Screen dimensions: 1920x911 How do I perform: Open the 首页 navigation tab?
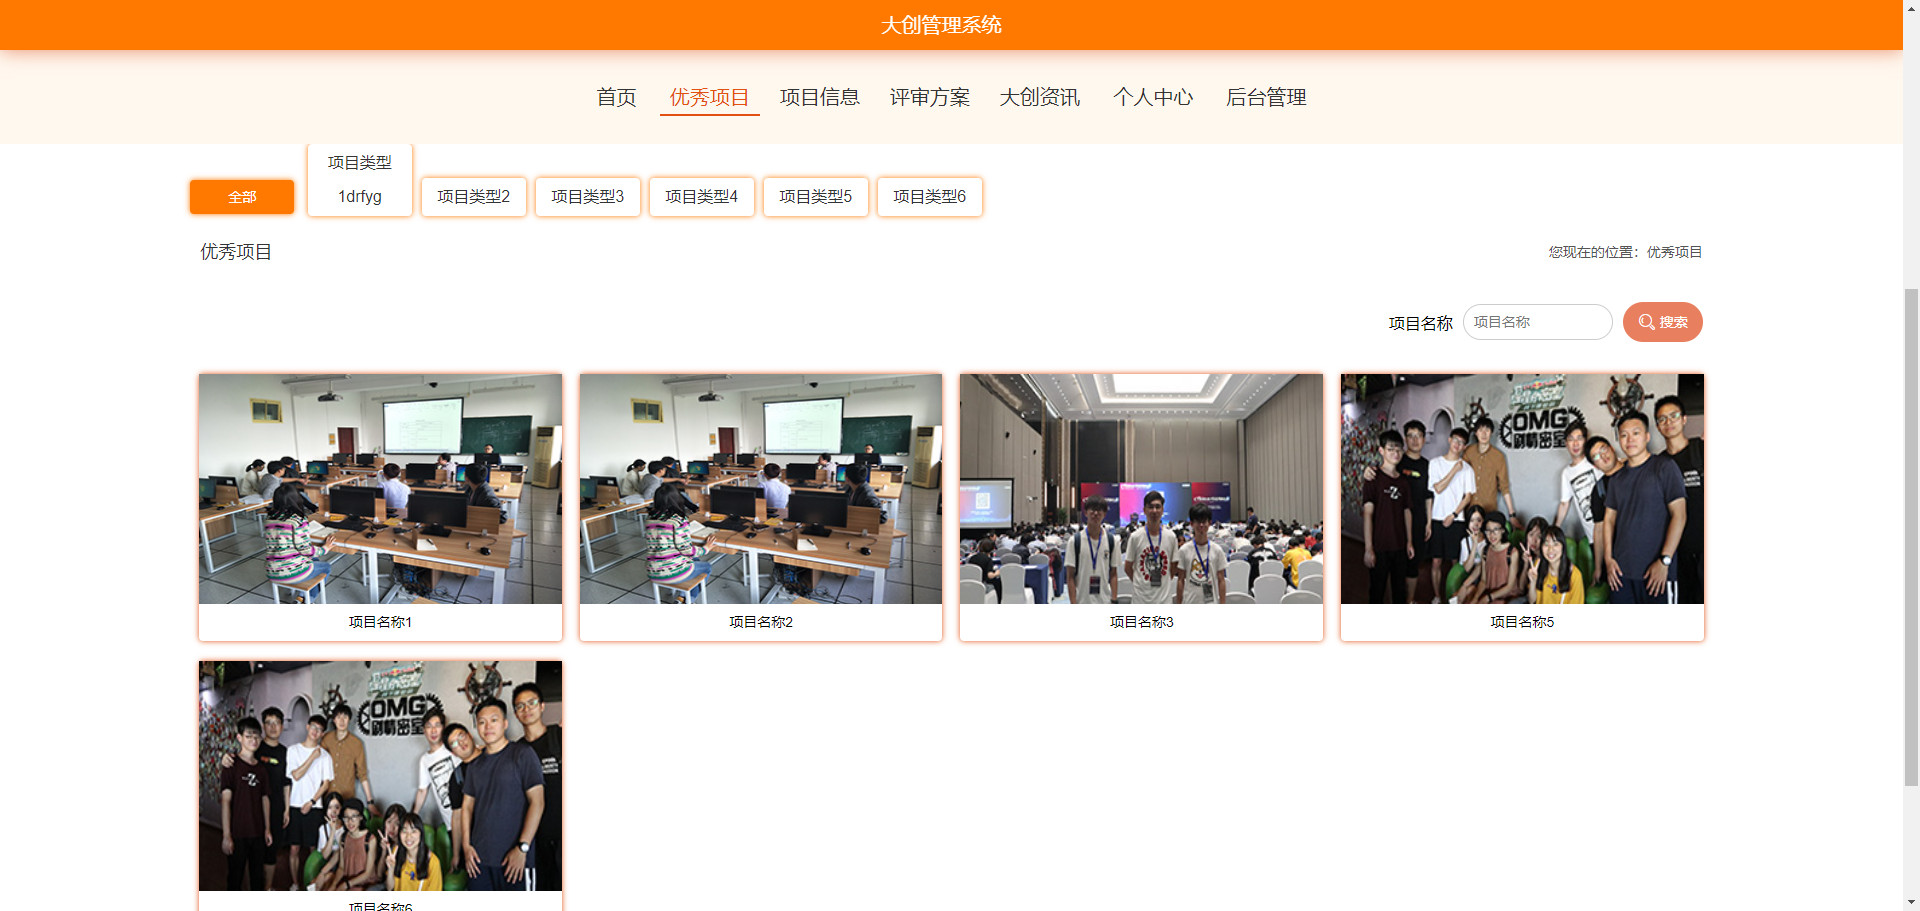(616, 97)
